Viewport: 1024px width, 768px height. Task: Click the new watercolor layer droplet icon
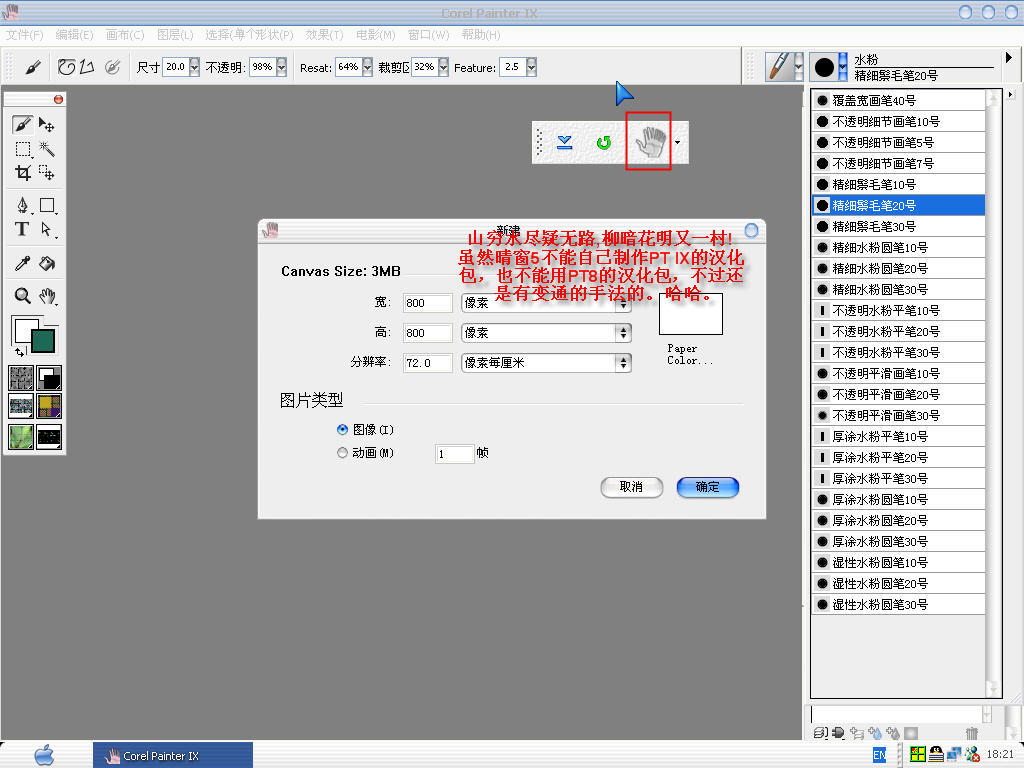[x=874, y=733]
